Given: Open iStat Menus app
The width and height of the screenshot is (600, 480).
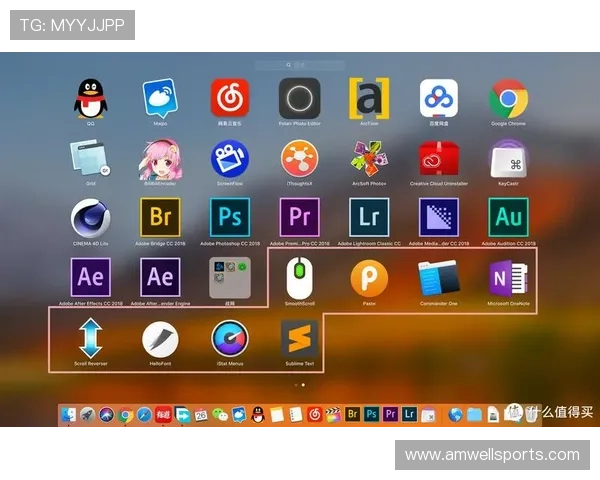Looking at the screenshot, I should (x=229, y=338).
